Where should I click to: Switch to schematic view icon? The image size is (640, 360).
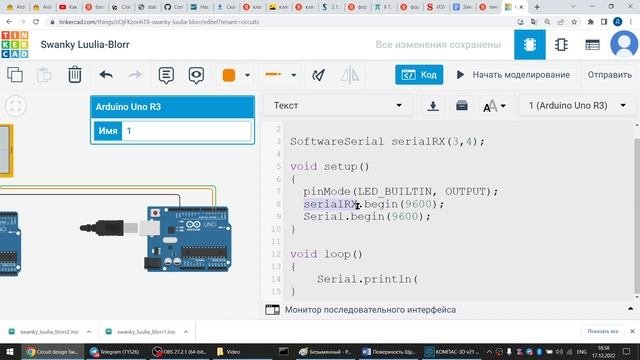coord(561,44)
